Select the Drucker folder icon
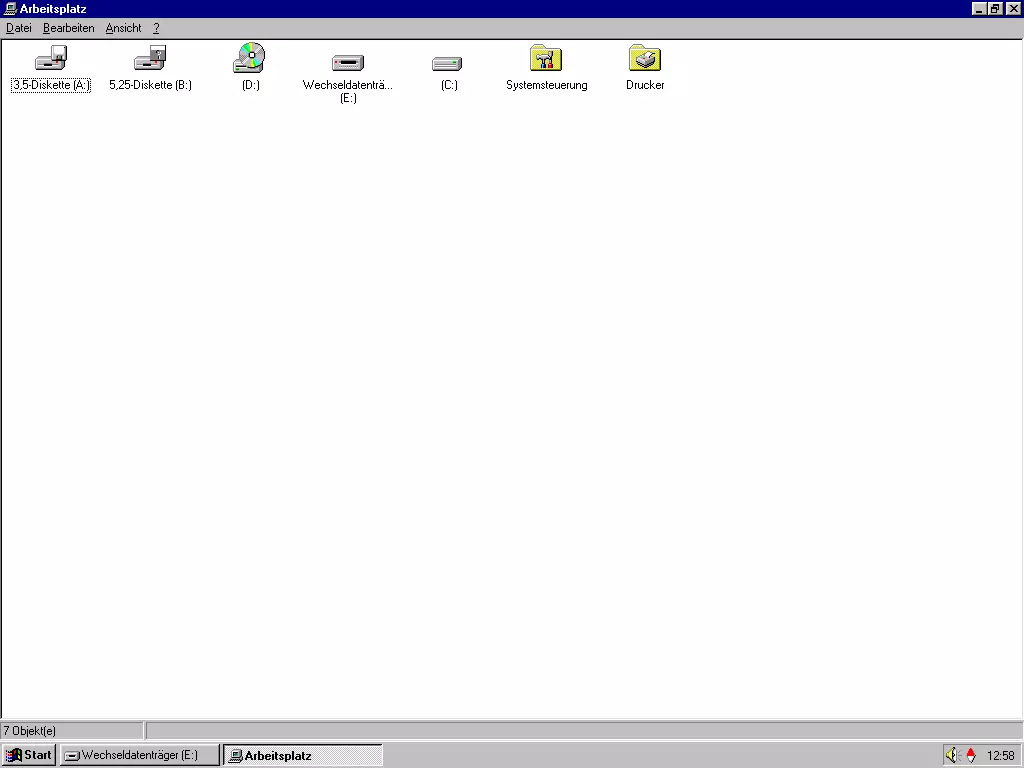Image resolution: width=1024 pixels, height=768 pixels. point(645,58)
